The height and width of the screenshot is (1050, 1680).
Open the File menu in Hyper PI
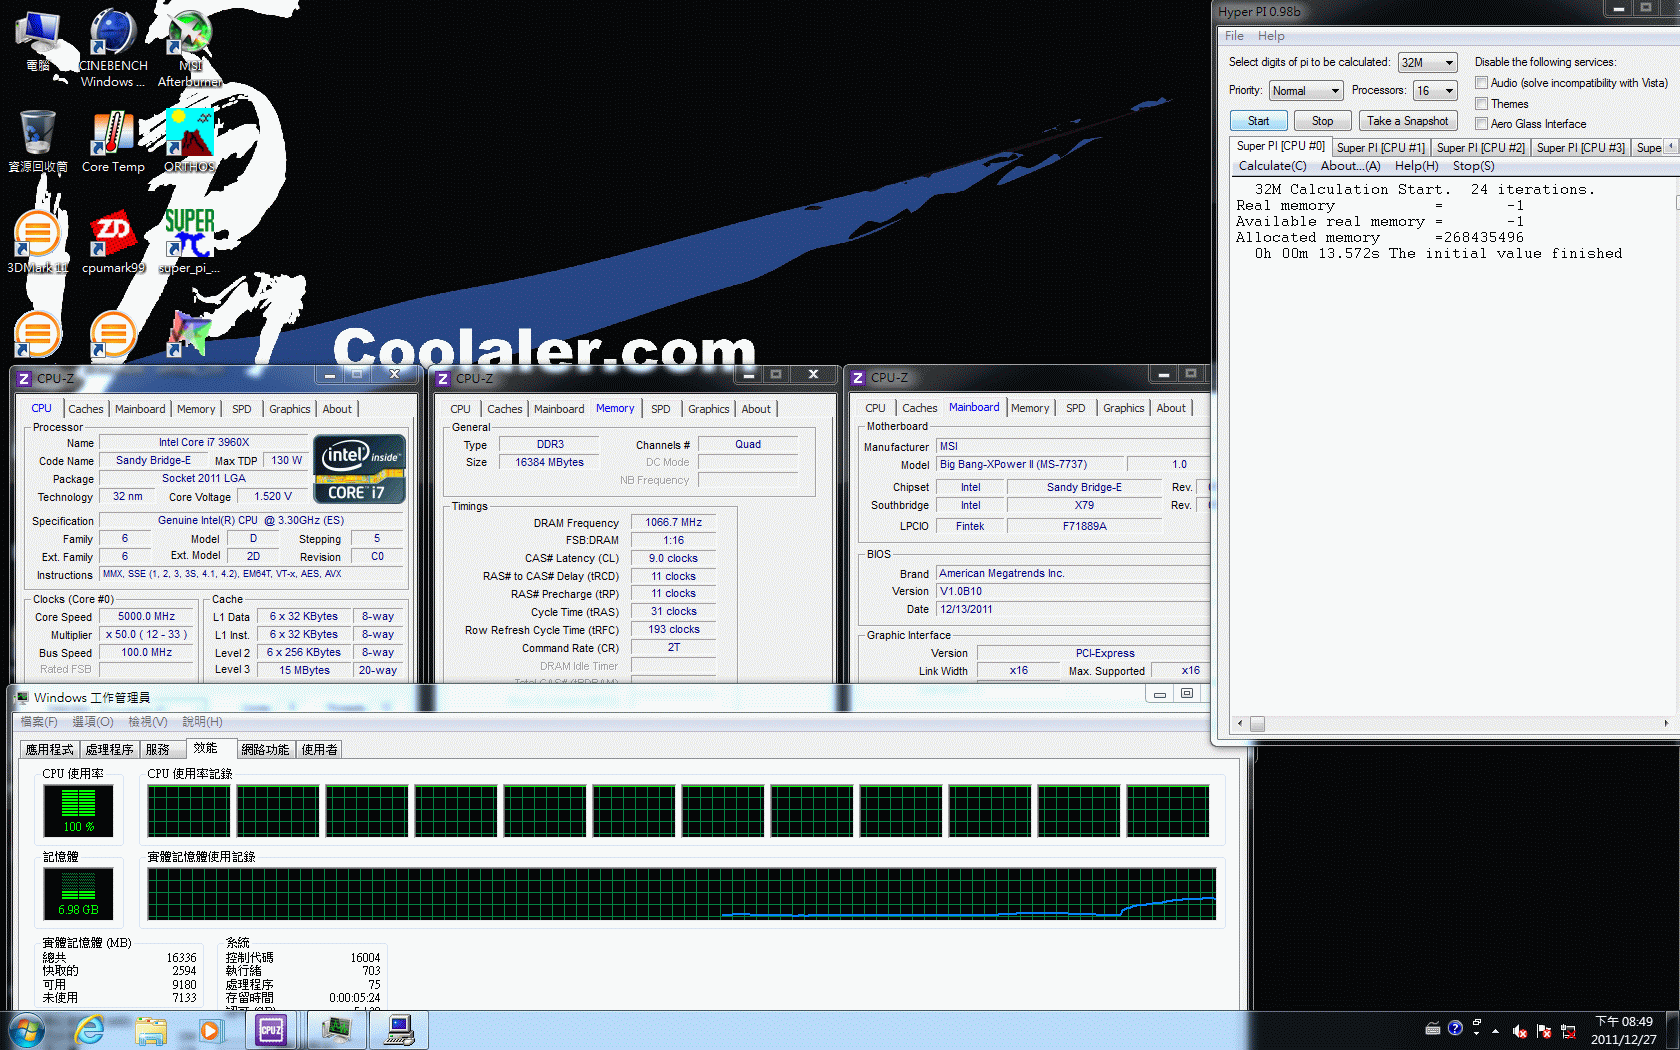pos(1234,36)
